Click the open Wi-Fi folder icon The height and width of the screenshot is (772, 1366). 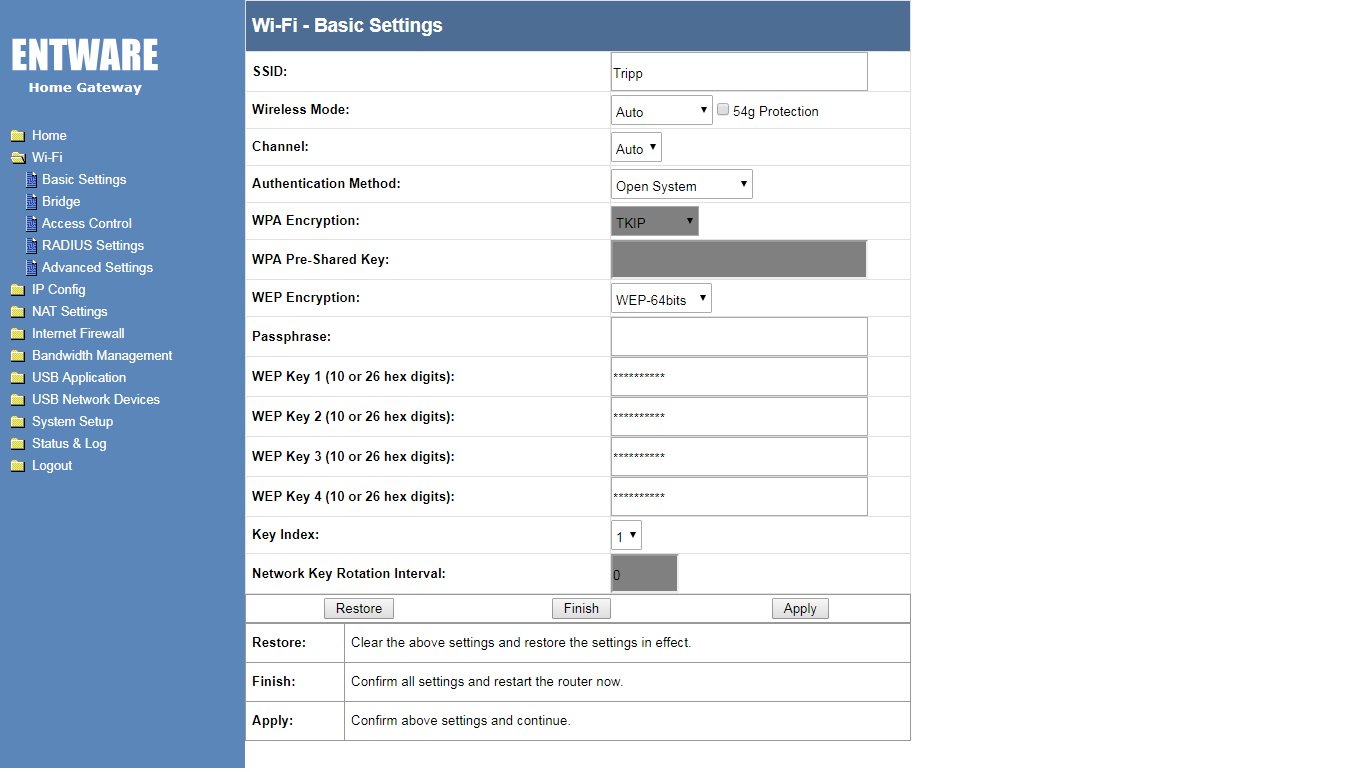pyautogui.click(x=17, y=158)
